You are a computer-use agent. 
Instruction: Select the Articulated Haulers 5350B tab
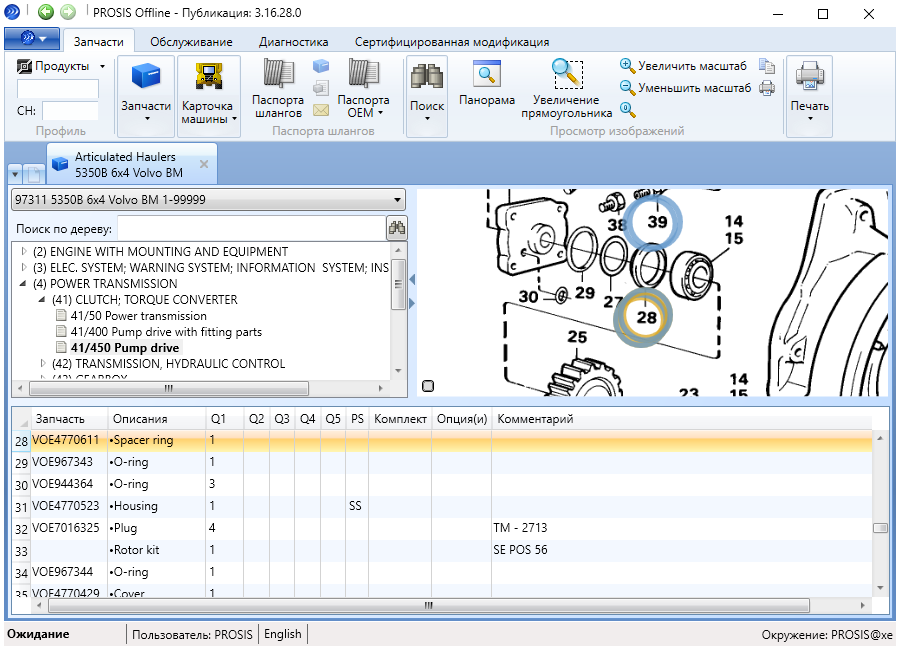131,164
